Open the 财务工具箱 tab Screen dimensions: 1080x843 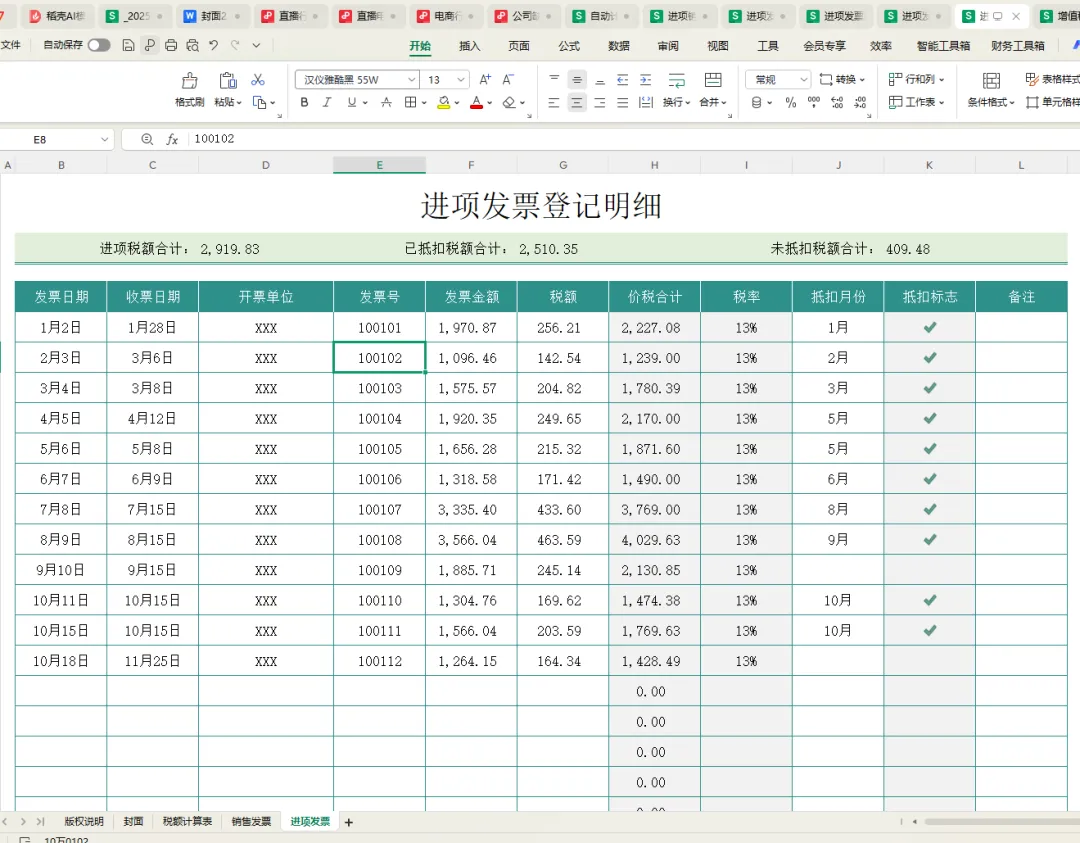pos(1017,45)
